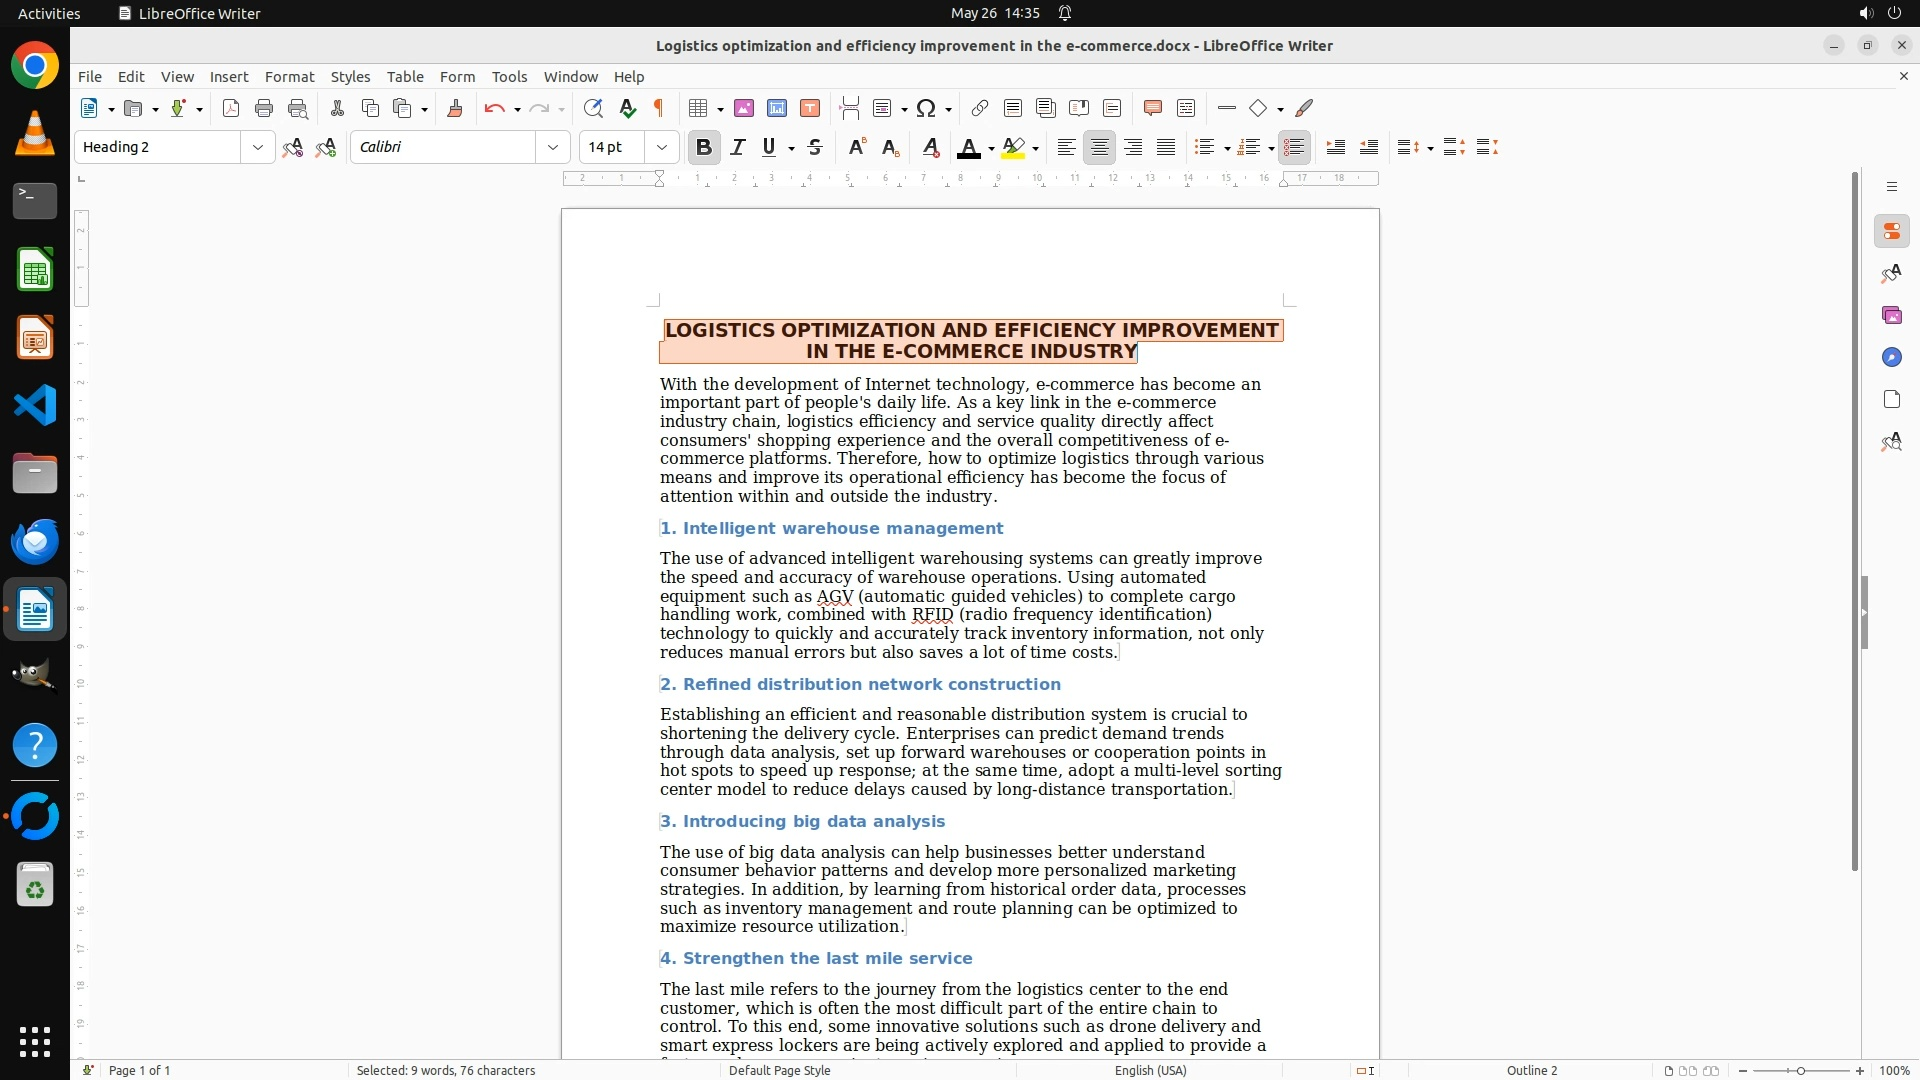Image resolution: width=1920 pixels, height=1080 pixels.
Task: Click English (USA) language in status bar
Action: click(x=1150, y=1070)
